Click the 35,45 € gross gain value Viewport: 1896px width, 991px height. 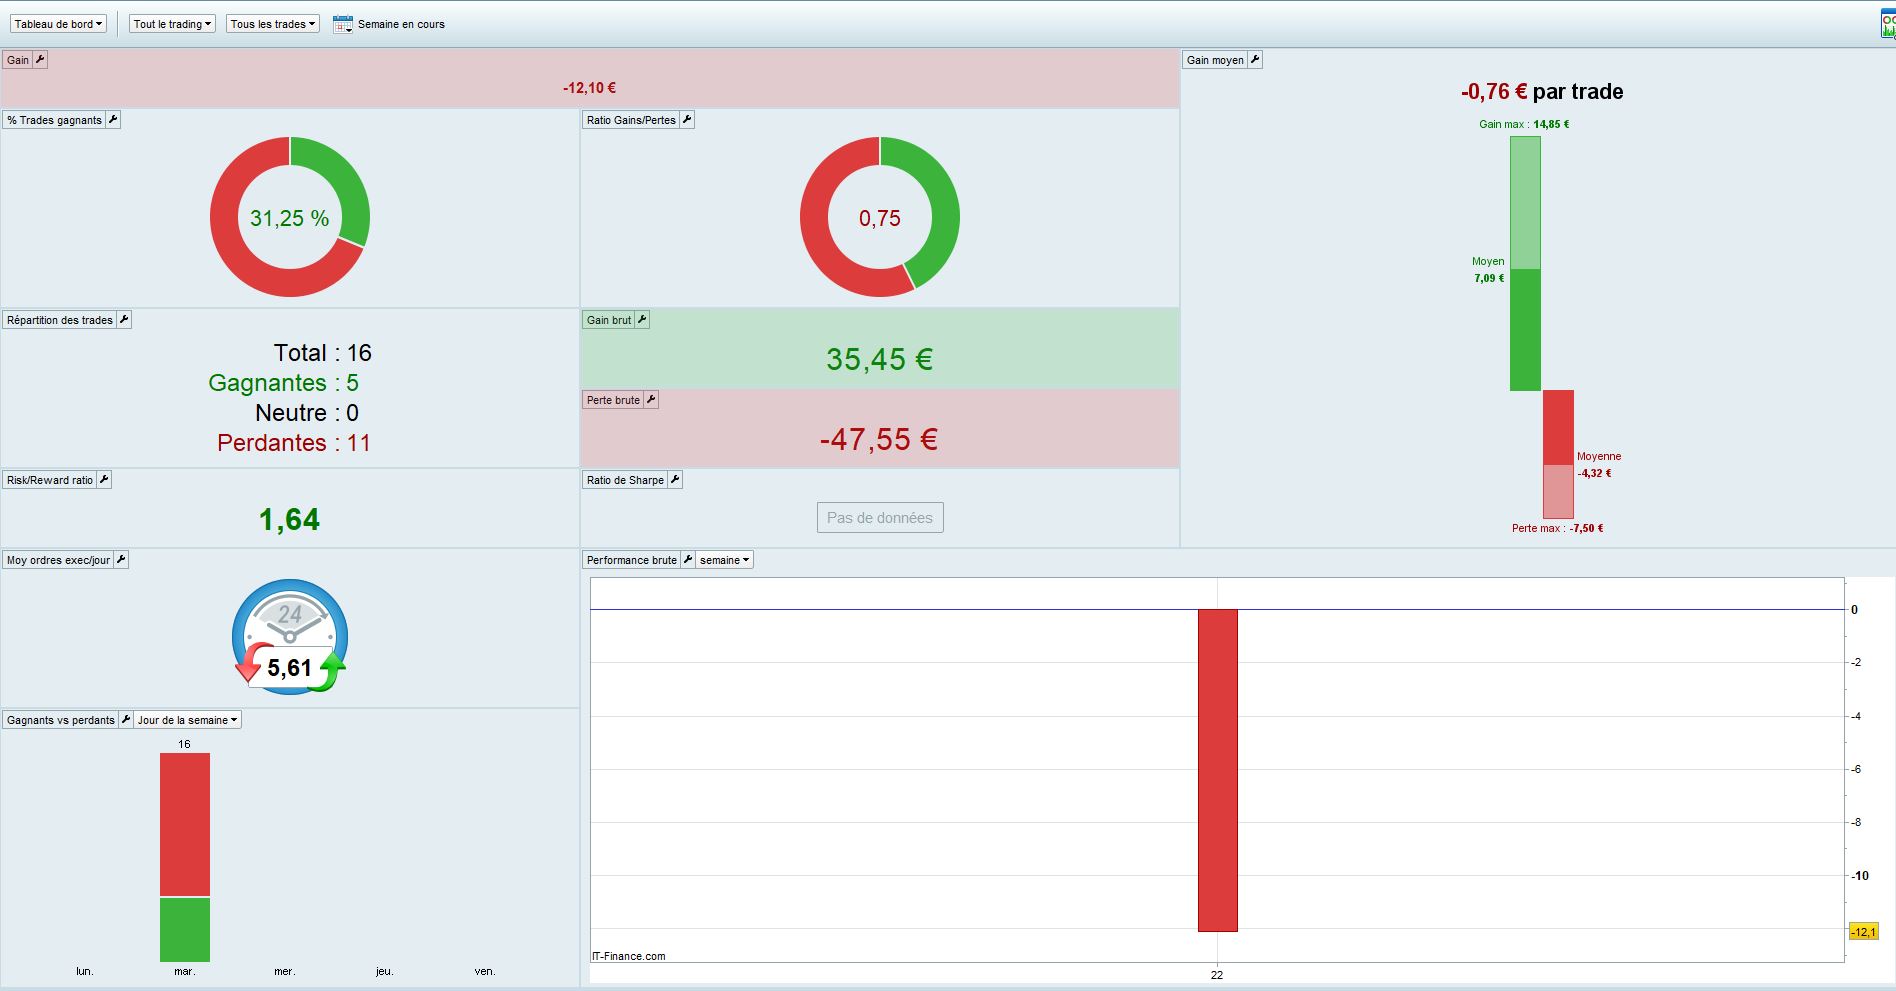pos(880,359)
